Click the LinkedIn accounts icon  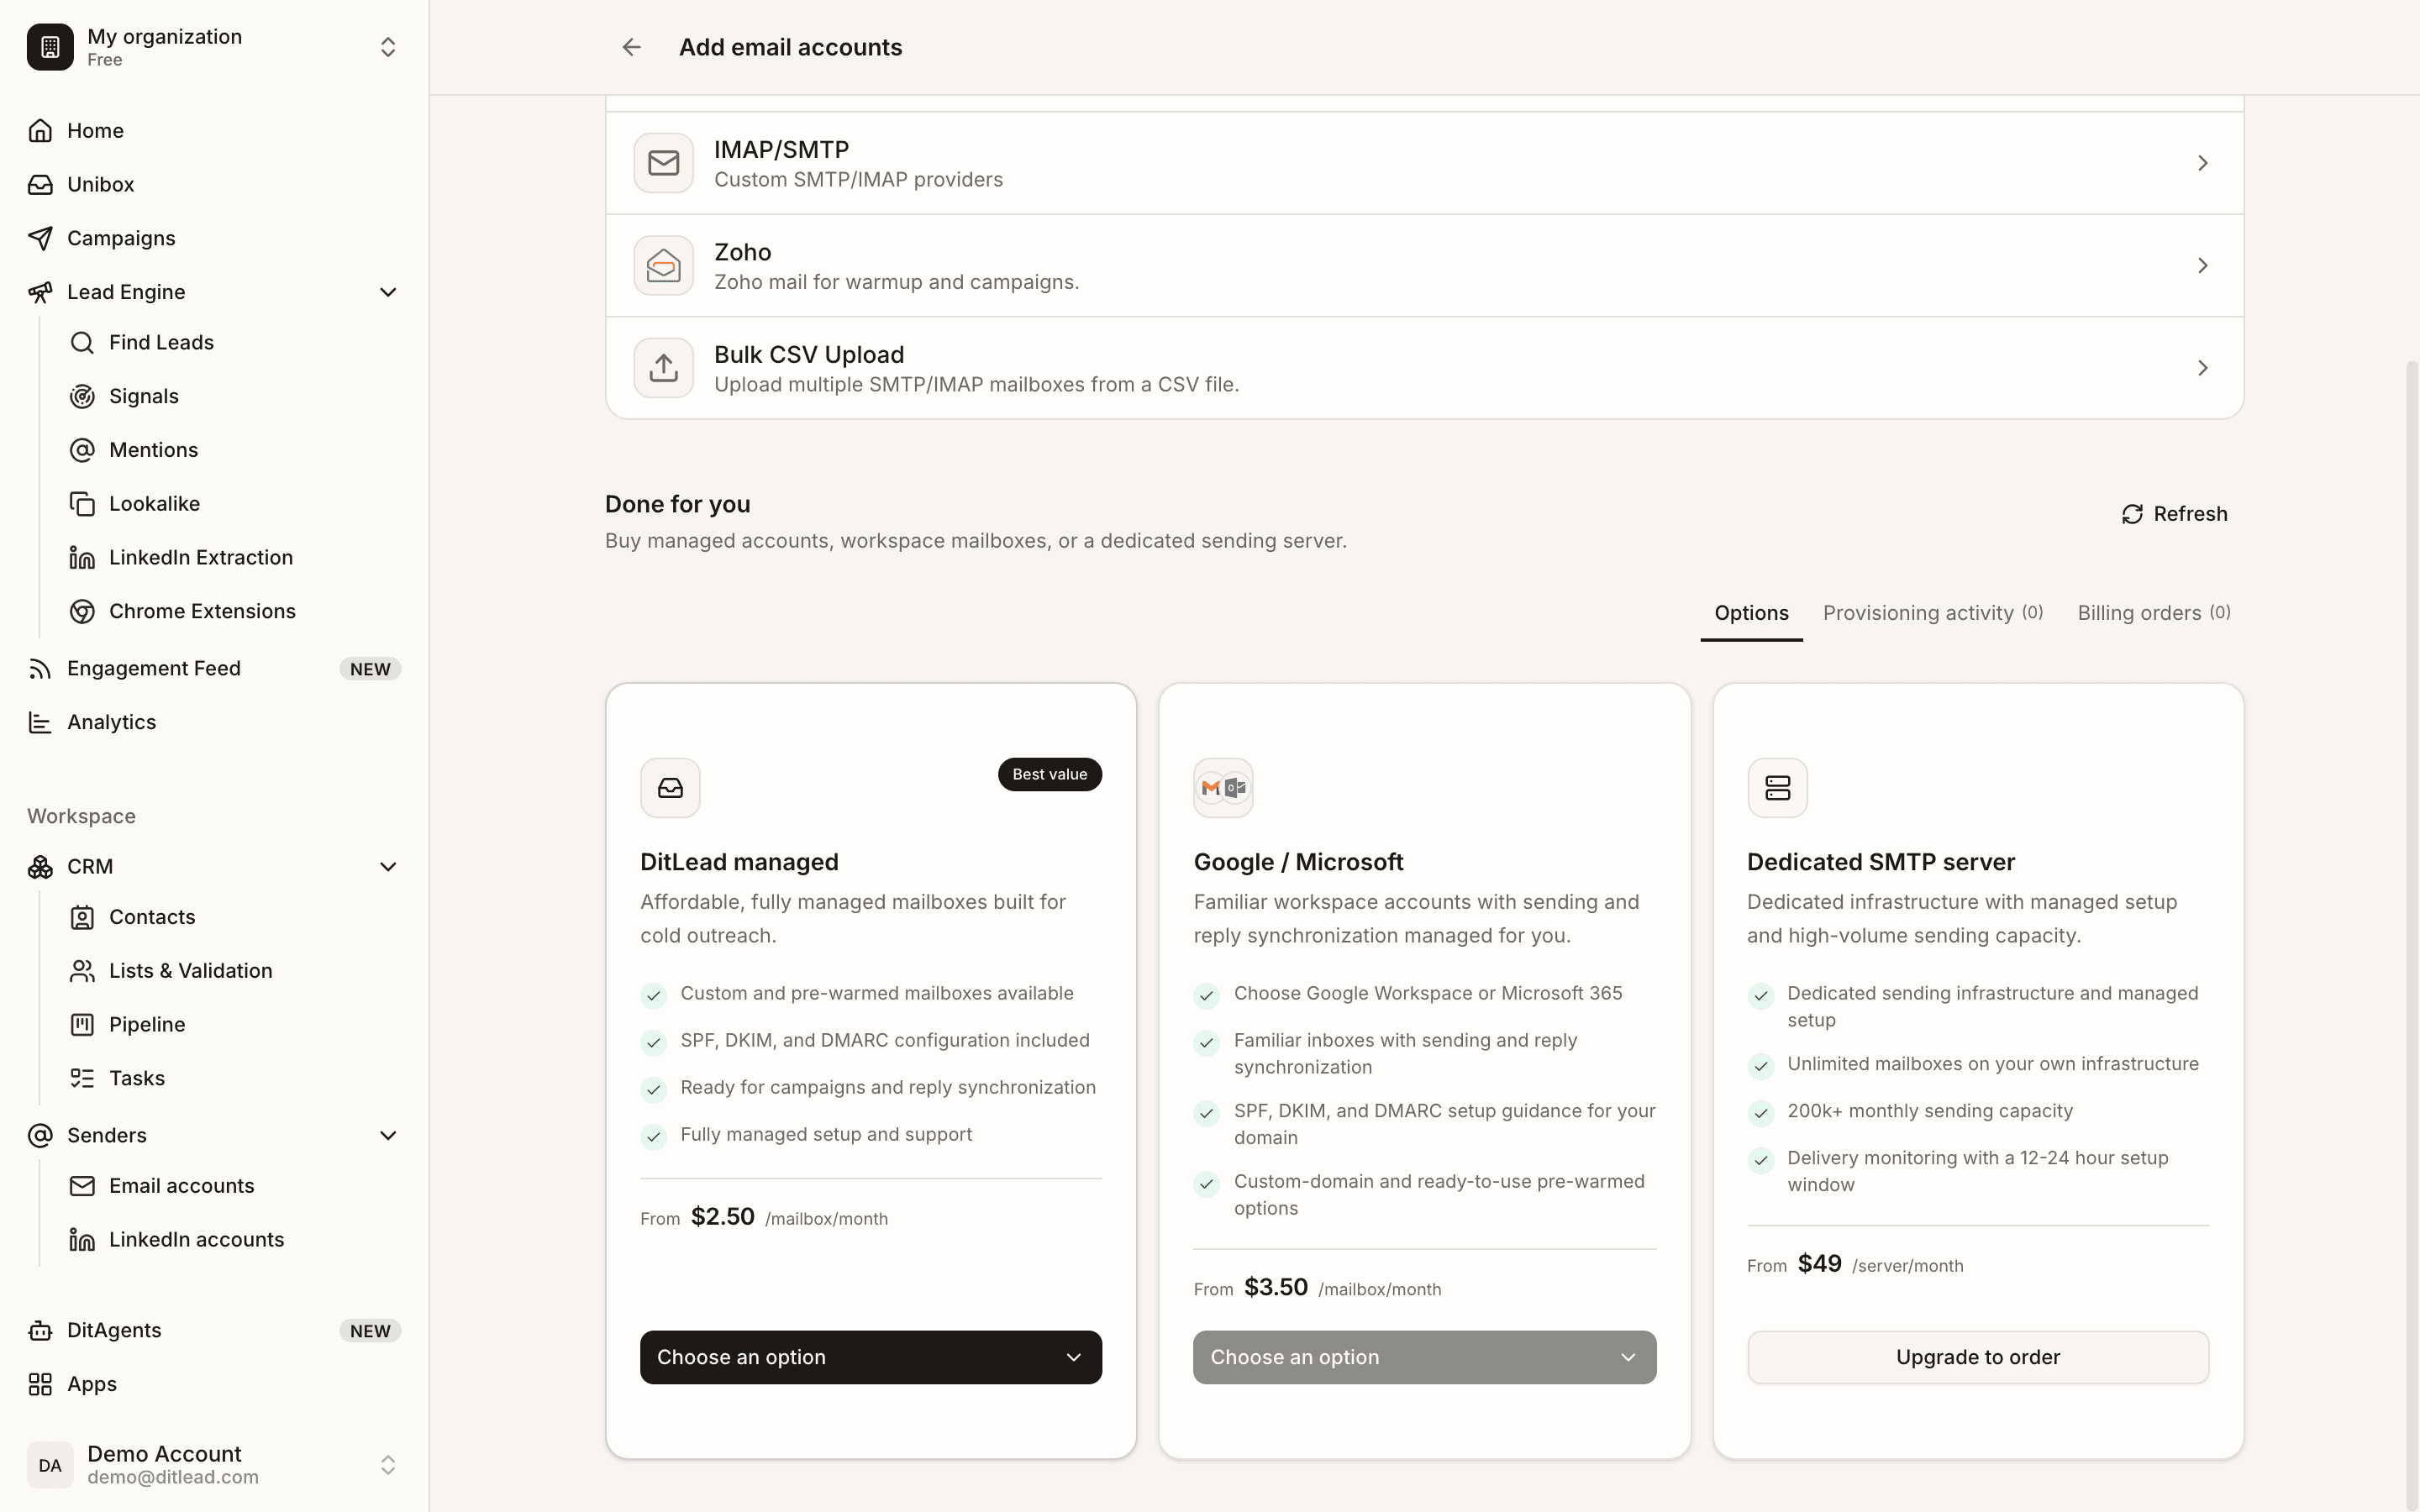click(x=82, y=1240)
